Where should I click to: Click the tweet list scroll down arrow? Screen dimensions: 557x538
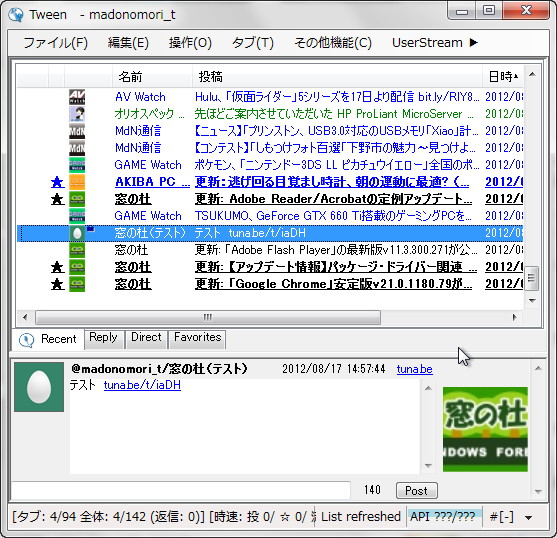pos(532,300)
